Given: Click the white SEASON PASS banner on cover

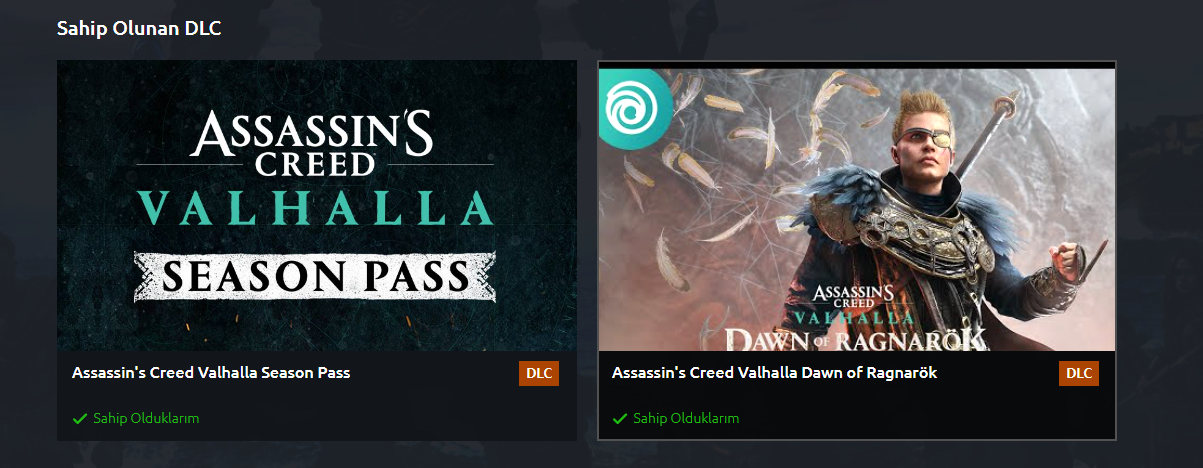Looking at the screenshot, I should tap(316, 276).
